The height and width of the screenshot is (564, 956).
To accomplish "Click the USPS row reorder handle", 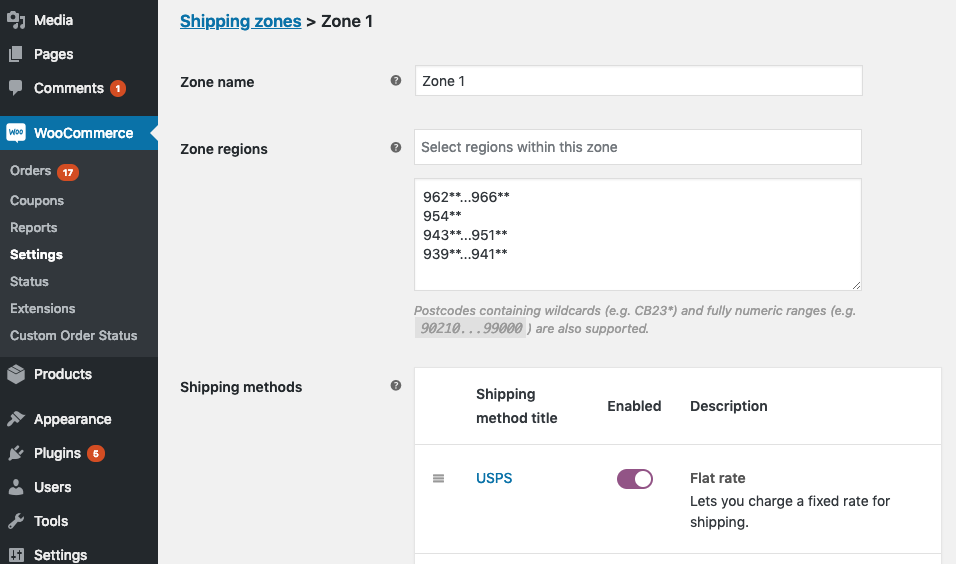I will 438,479.
